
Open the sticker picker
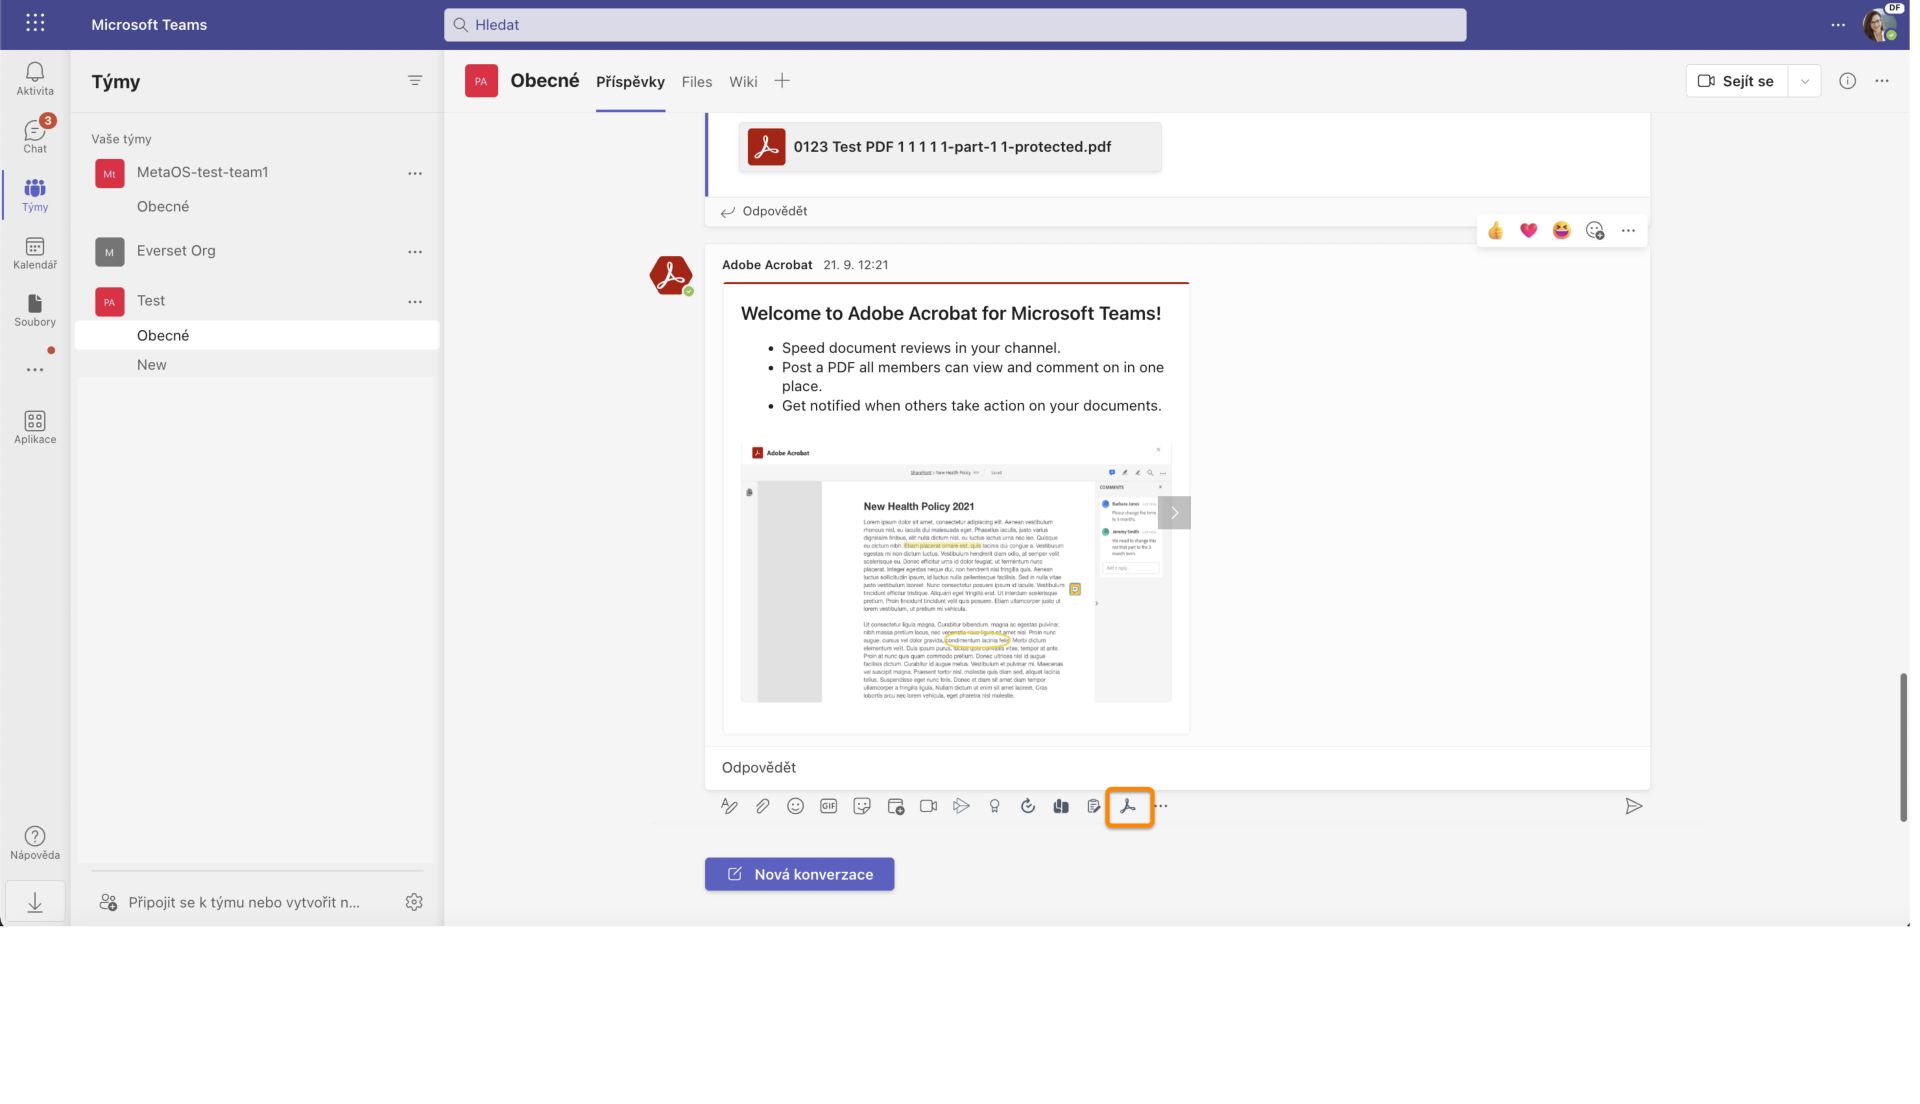click(x=862, y=806)
